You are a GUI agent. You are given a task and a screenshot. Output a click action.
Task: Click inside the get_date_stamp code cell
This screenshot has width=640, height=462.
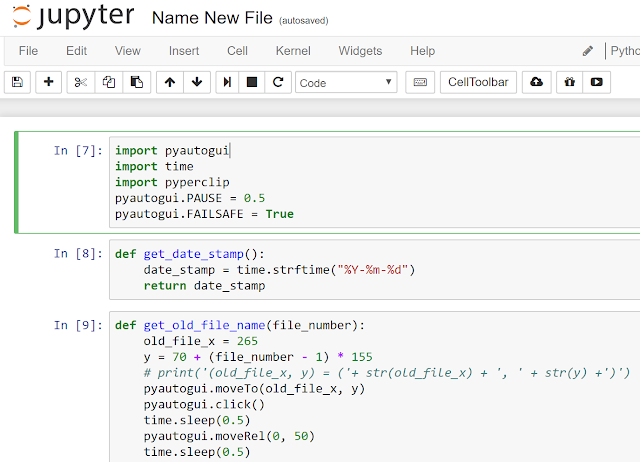[x=374, y=270]
